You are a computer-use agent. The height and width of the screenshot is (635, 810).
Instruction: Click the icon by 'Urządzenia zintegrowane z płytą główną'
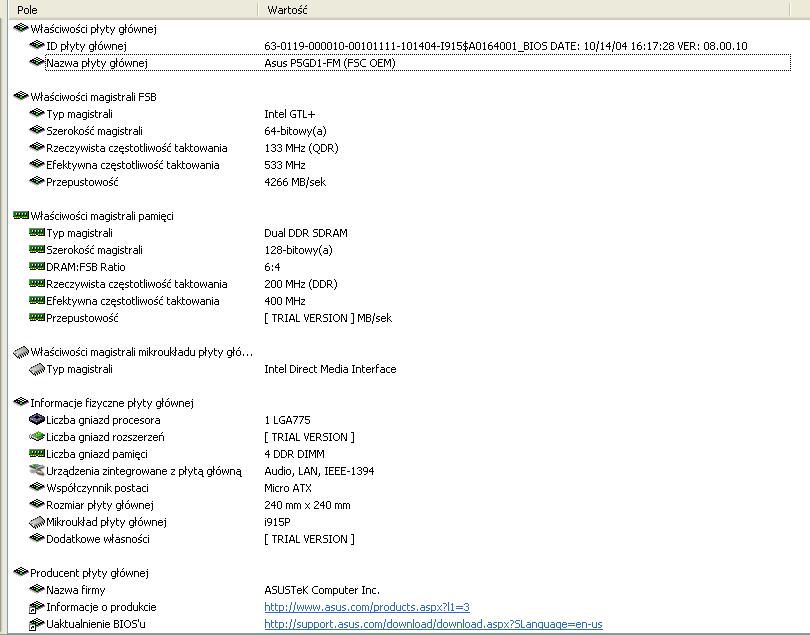point(37,470)
